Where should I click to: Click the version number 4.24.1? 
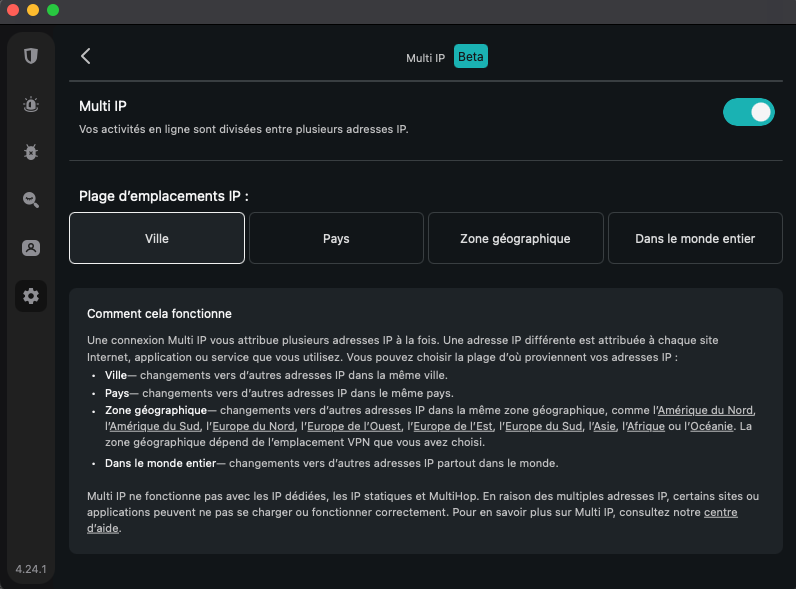[31, 569]
